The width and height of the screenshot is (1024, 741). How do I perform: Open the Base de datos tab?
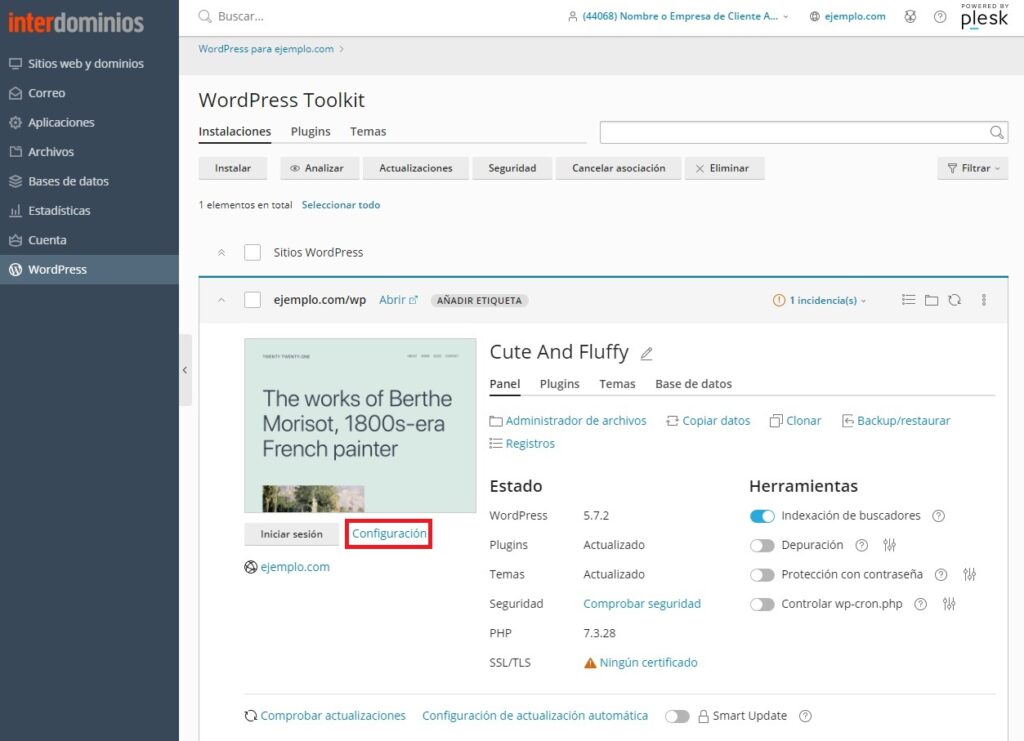[694, 384]
